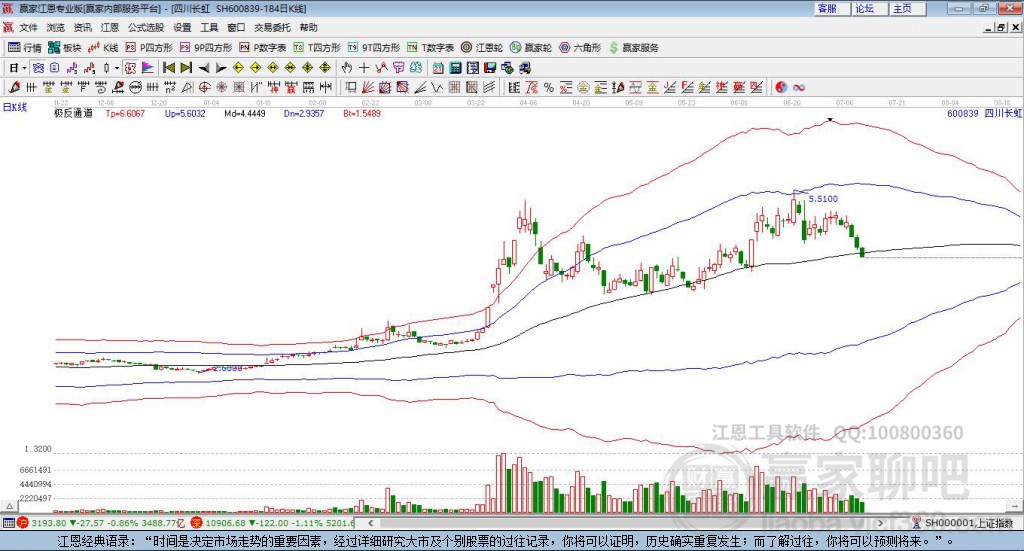Click the 5.5100 price high label
Image resolution: width=1024 pixels, height=551 pixels.
click(823, 198)
